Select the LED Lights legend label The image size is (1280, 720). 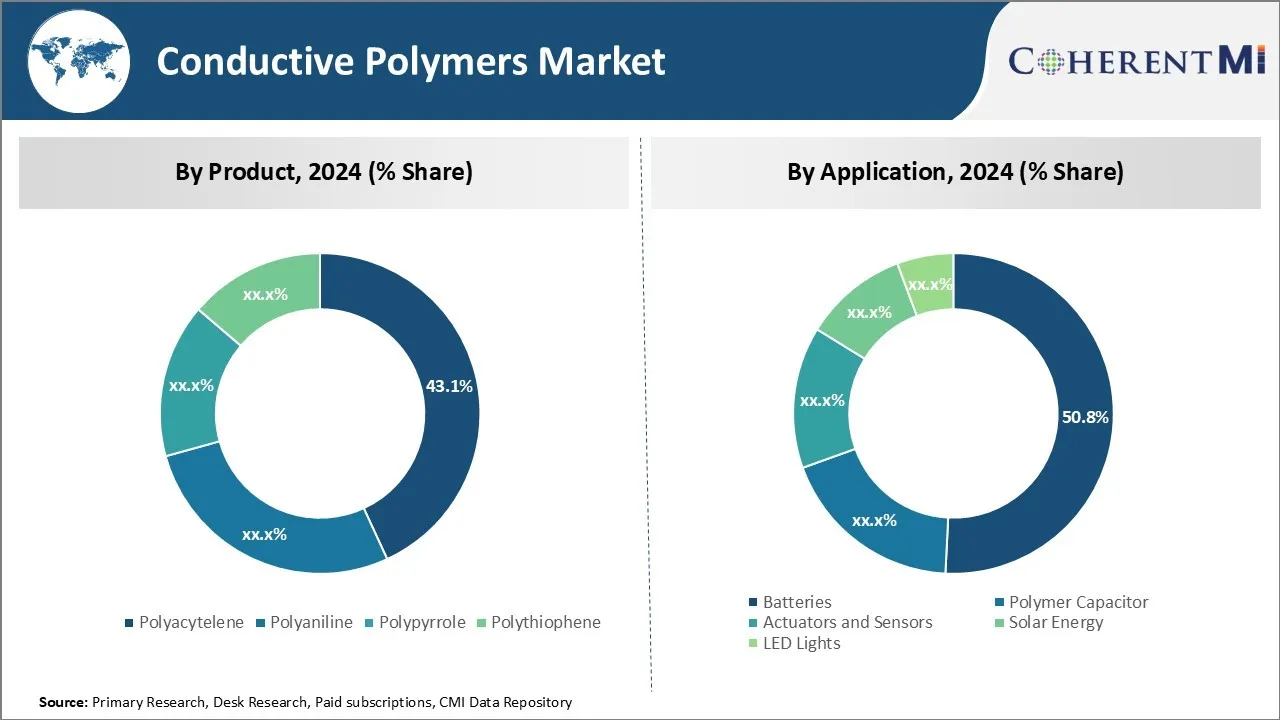[x=802, y=643]
